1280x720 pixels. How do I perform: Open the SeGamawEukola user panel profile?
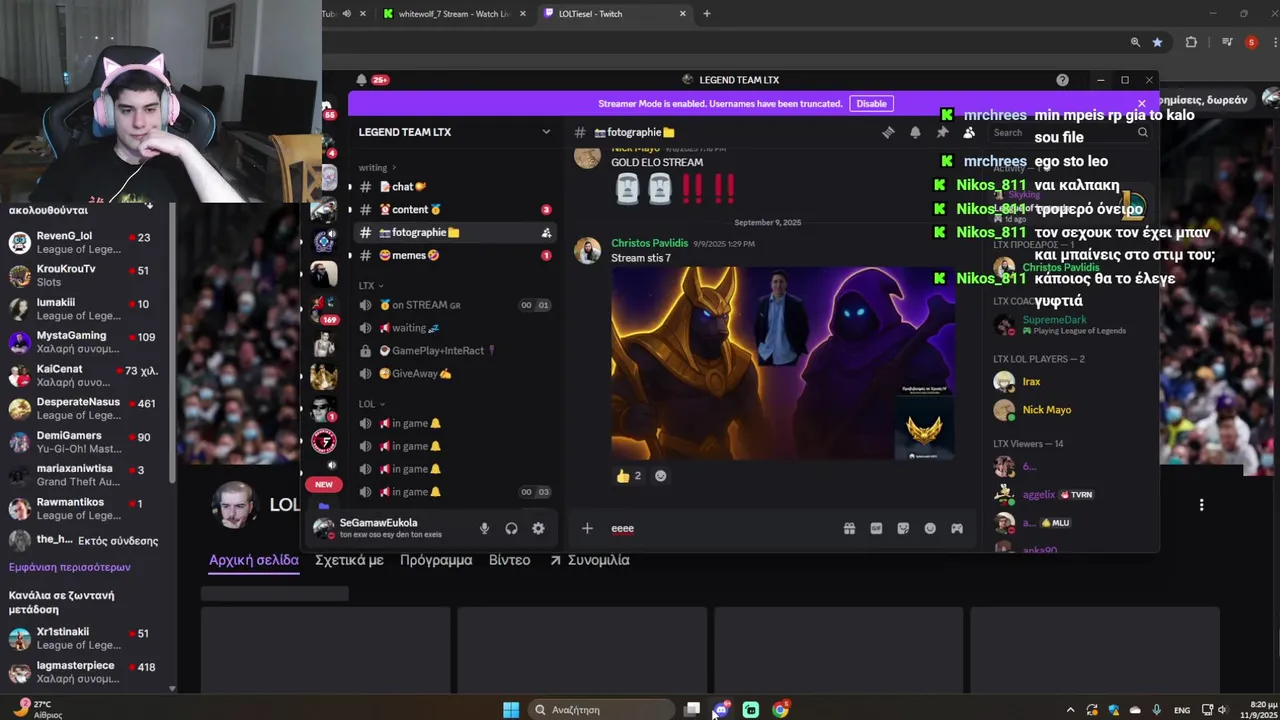click(x=390, y=528)
